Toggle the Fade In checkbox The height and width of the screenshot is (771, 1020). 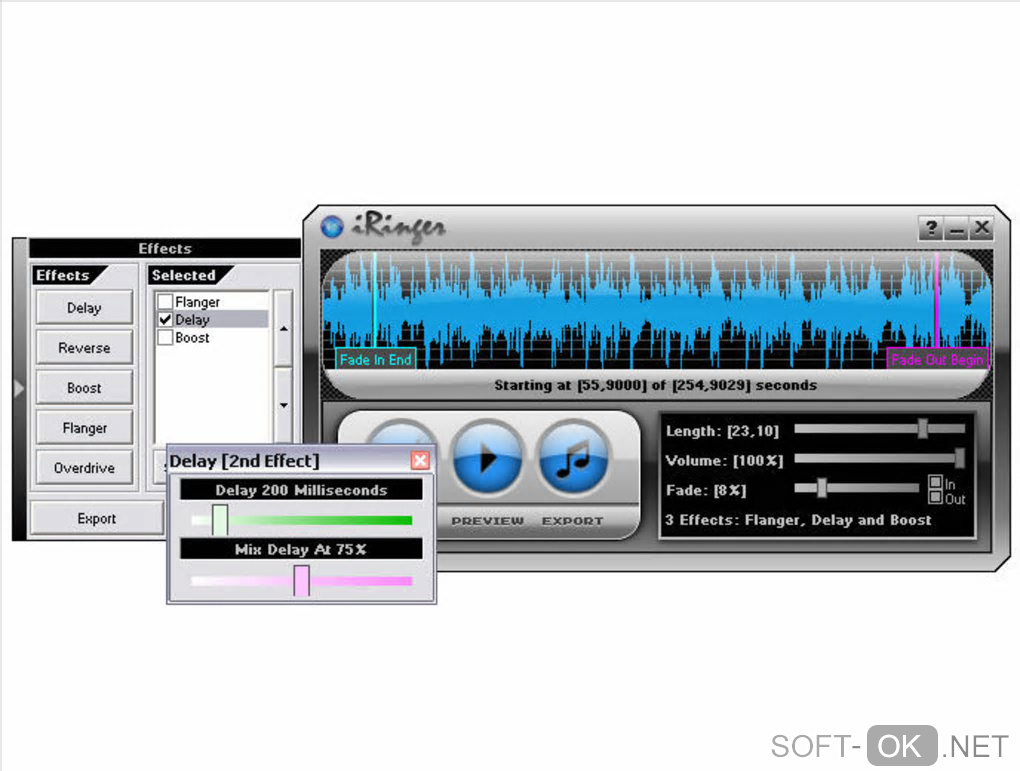pos(935,482)
